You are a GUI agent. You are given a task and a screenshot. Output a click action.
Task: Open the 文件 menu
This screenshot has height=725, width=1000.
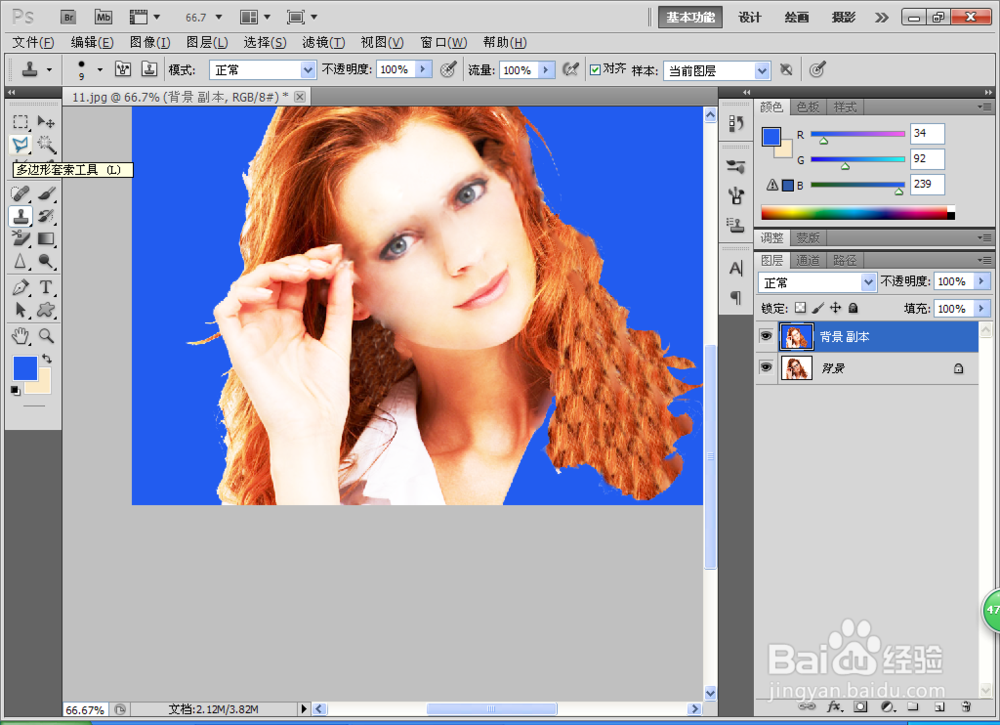pyautogui.click(x=33, y=42)
